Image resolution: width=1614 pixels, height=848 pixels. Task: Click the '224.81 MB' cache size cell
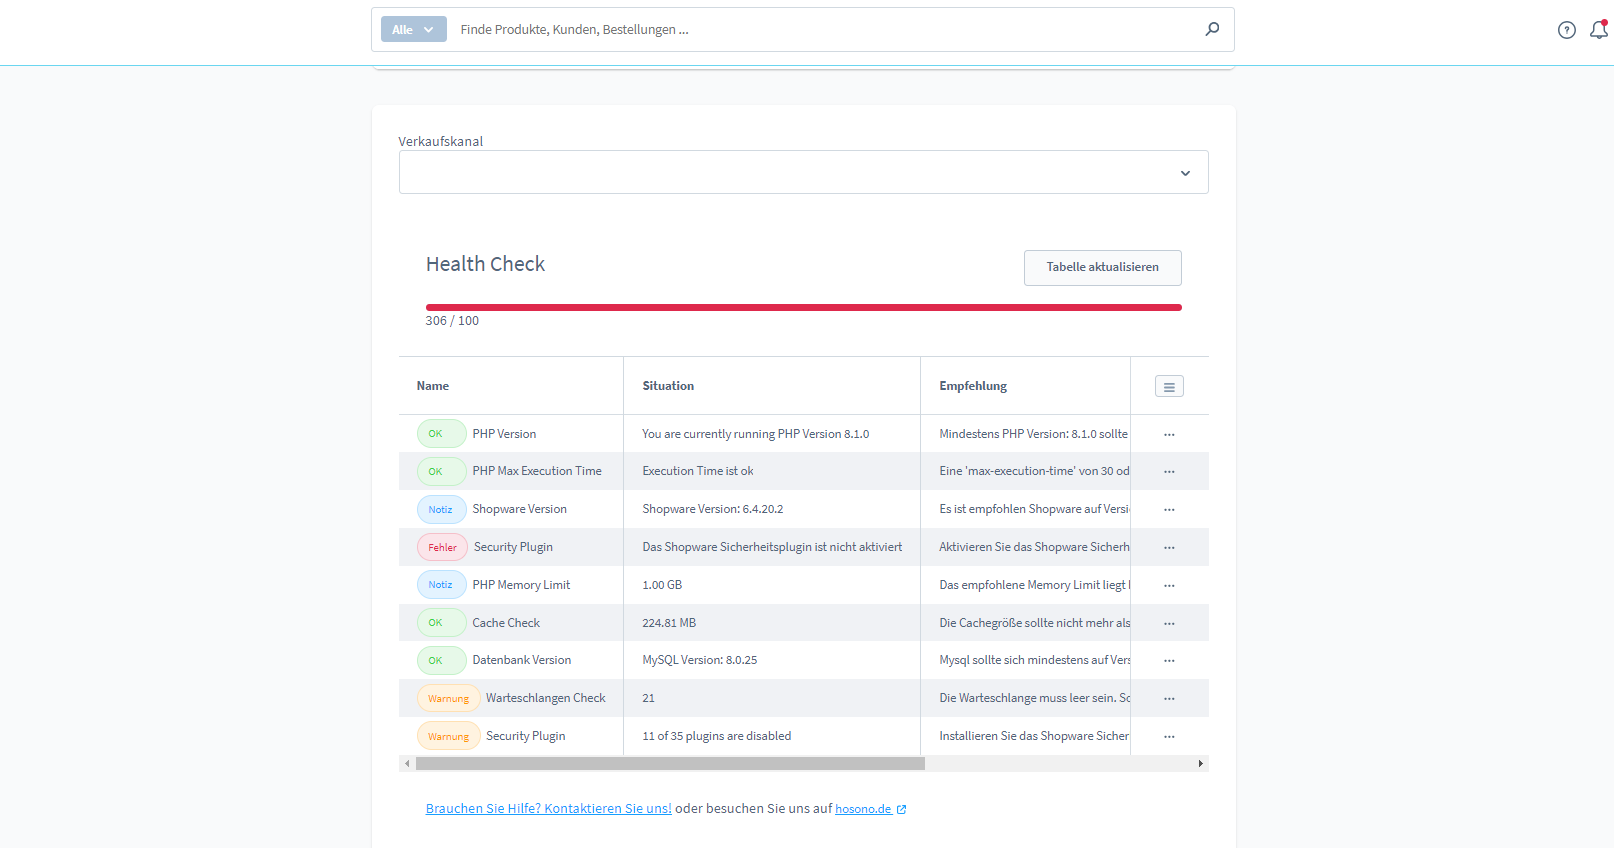pos(669,623)
